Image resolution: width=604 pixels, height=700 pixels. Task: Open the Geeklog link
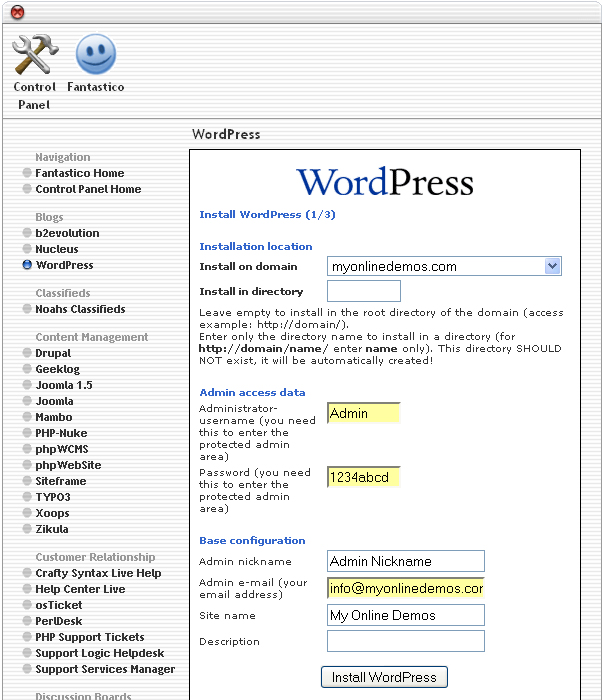[58, 369]
